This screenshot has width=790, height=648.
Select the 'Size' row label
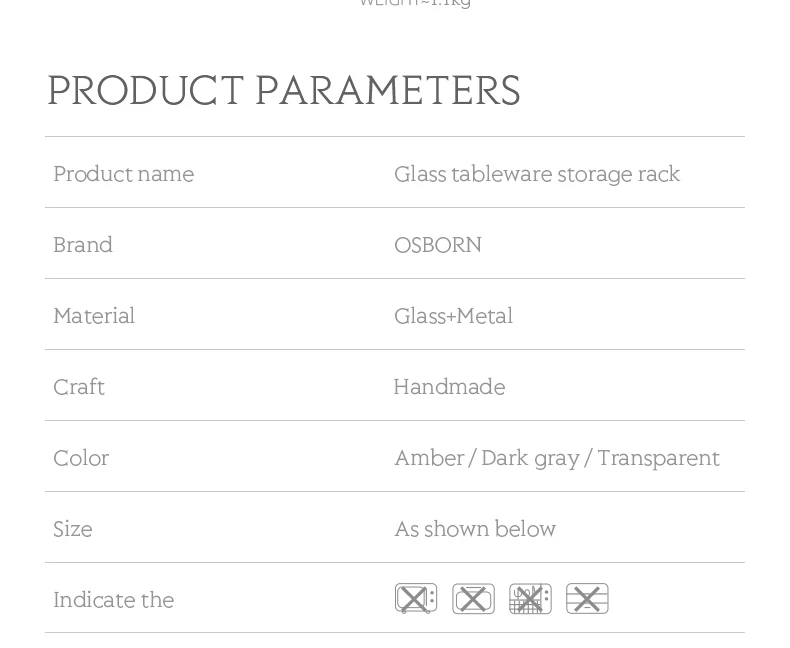(x=73, y=529)
